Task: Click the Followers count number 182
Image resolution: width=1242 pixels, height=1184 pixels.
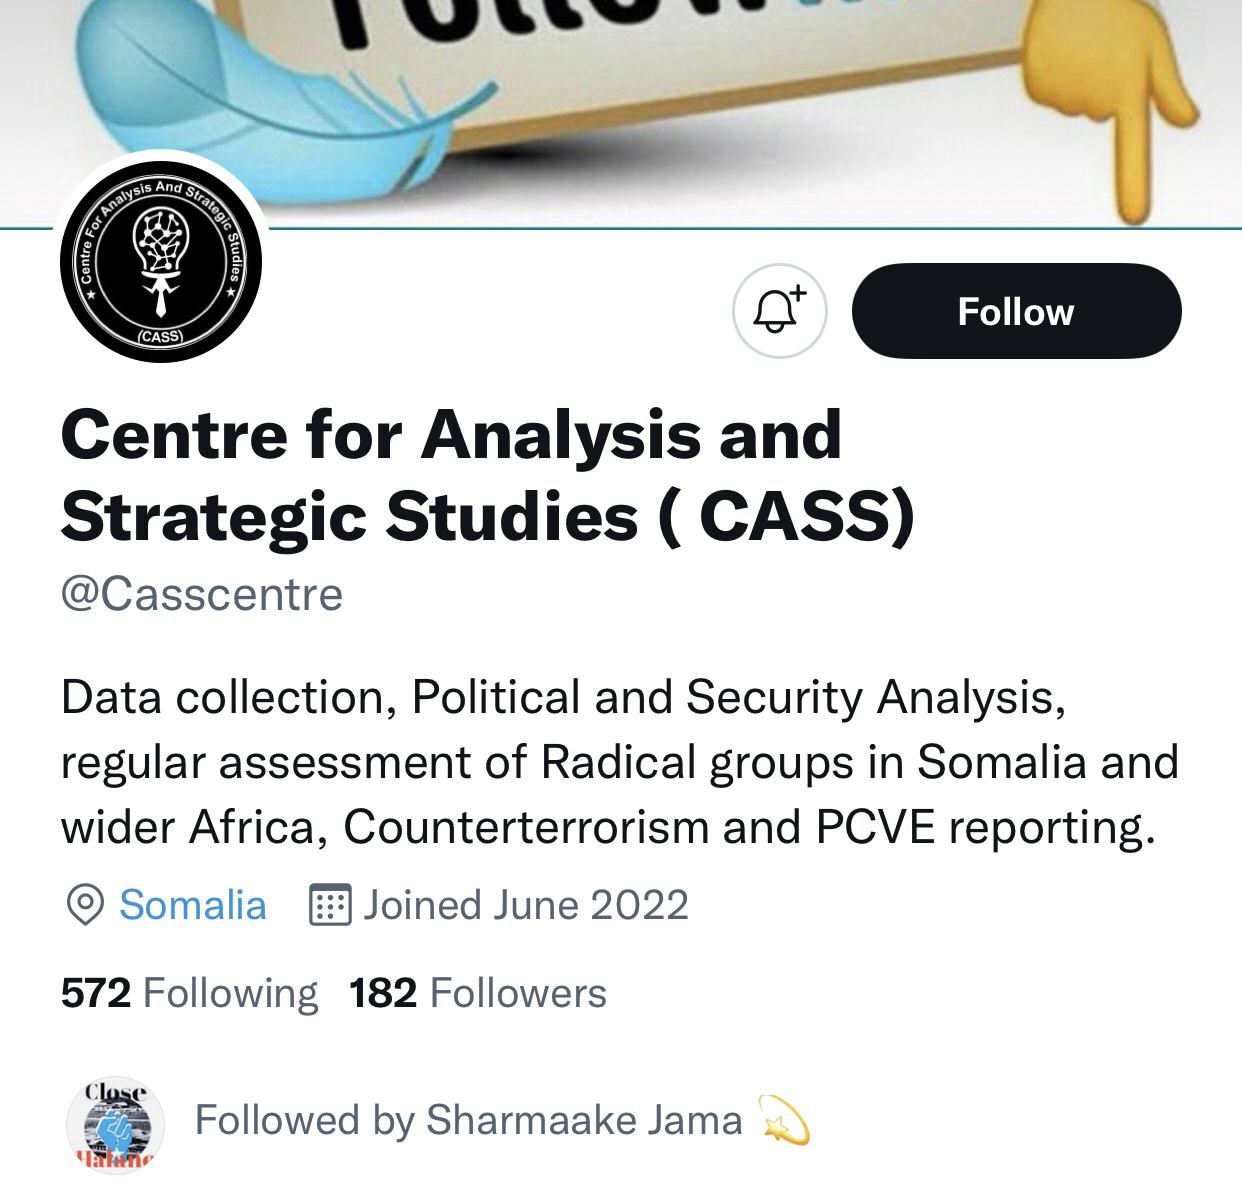Action: coord(383,993)
